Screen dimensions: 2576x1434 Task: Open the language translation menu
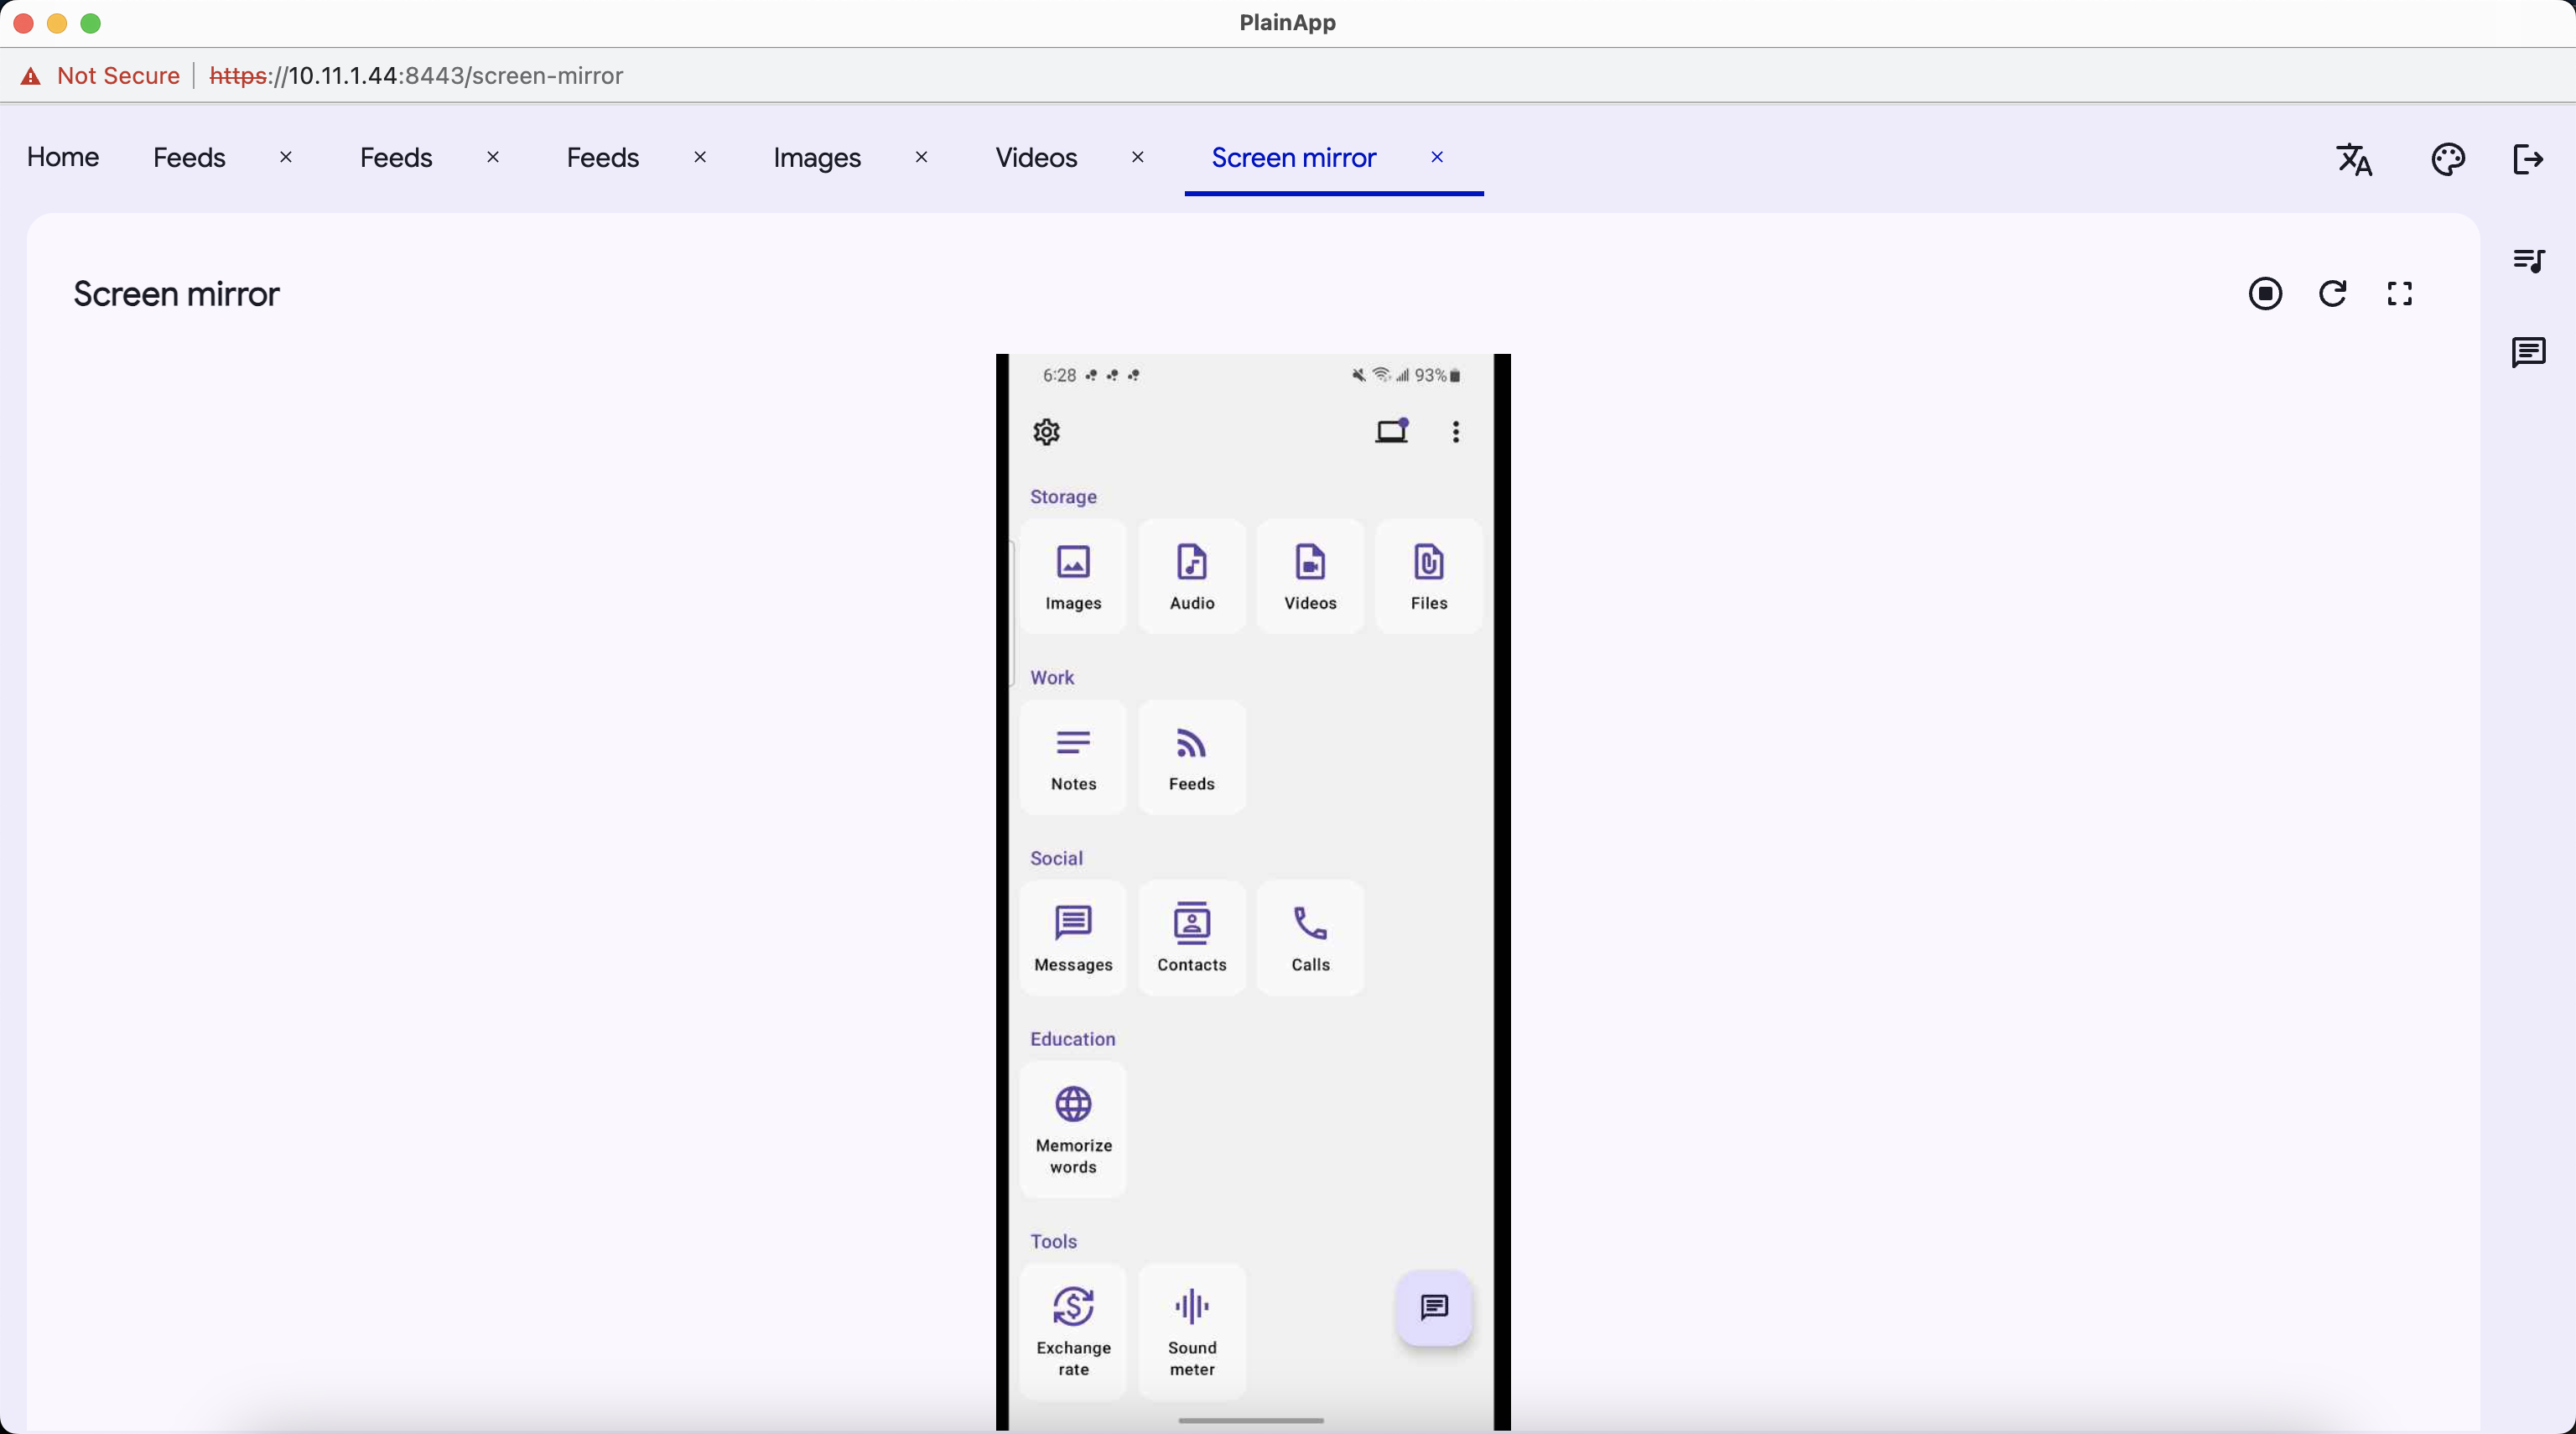[x=2354, y=159]
